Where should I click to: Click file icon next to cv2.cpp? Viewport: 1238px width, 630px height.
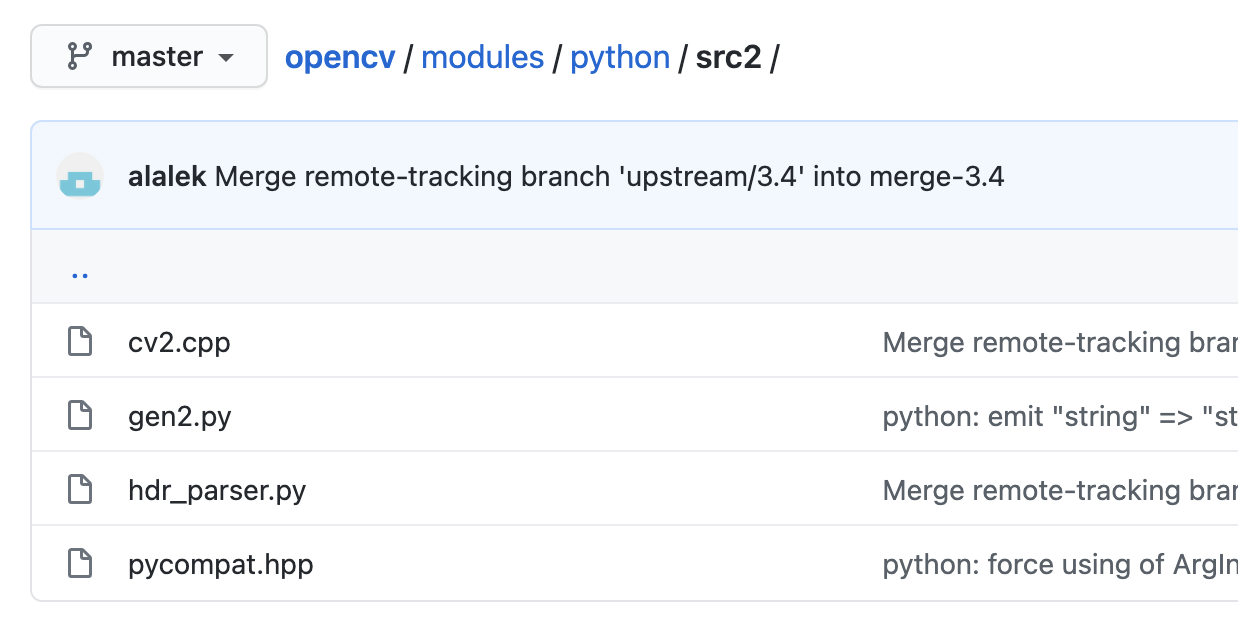(80, 342)
